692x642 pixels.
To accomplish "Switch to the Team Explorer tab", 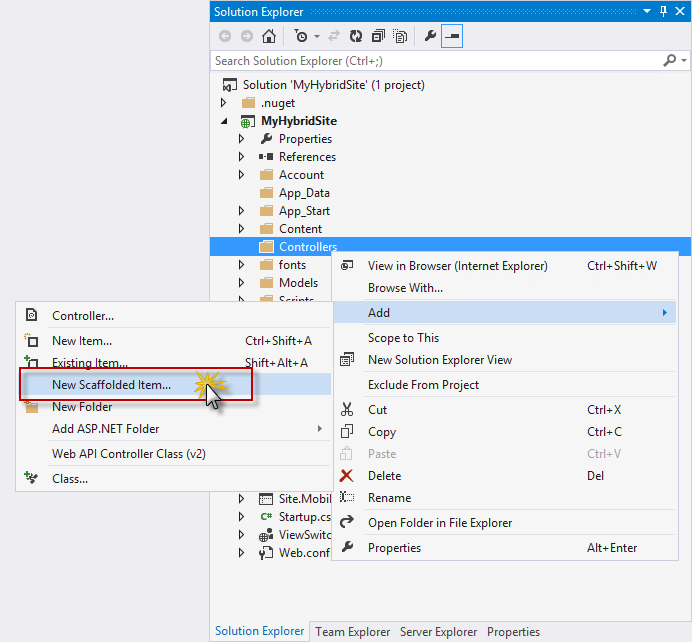I will 353,632.
